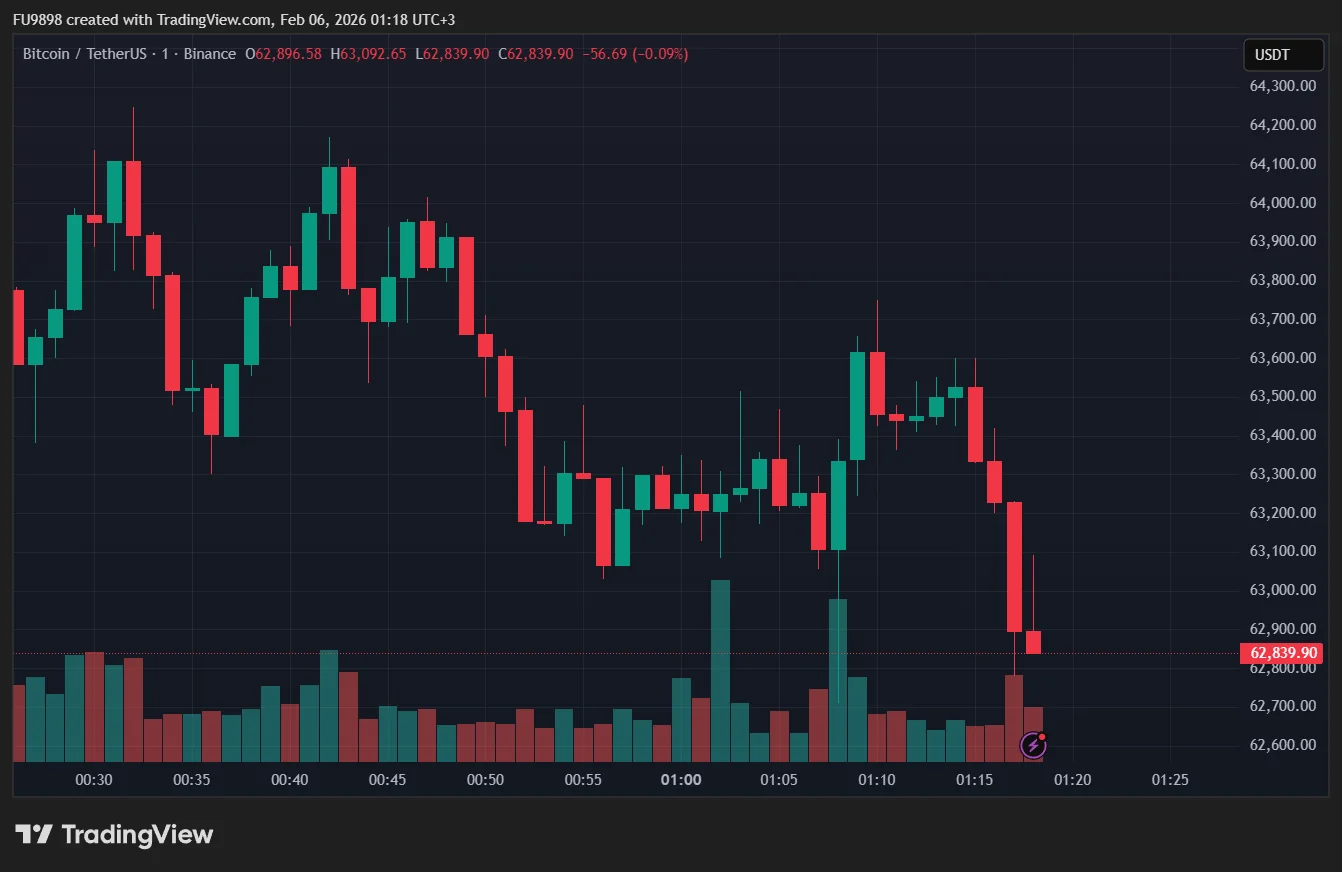The width and height of the screenshot is (1342, 872).
Task: Click the open value O62,896.58
Action: point(284,54)
